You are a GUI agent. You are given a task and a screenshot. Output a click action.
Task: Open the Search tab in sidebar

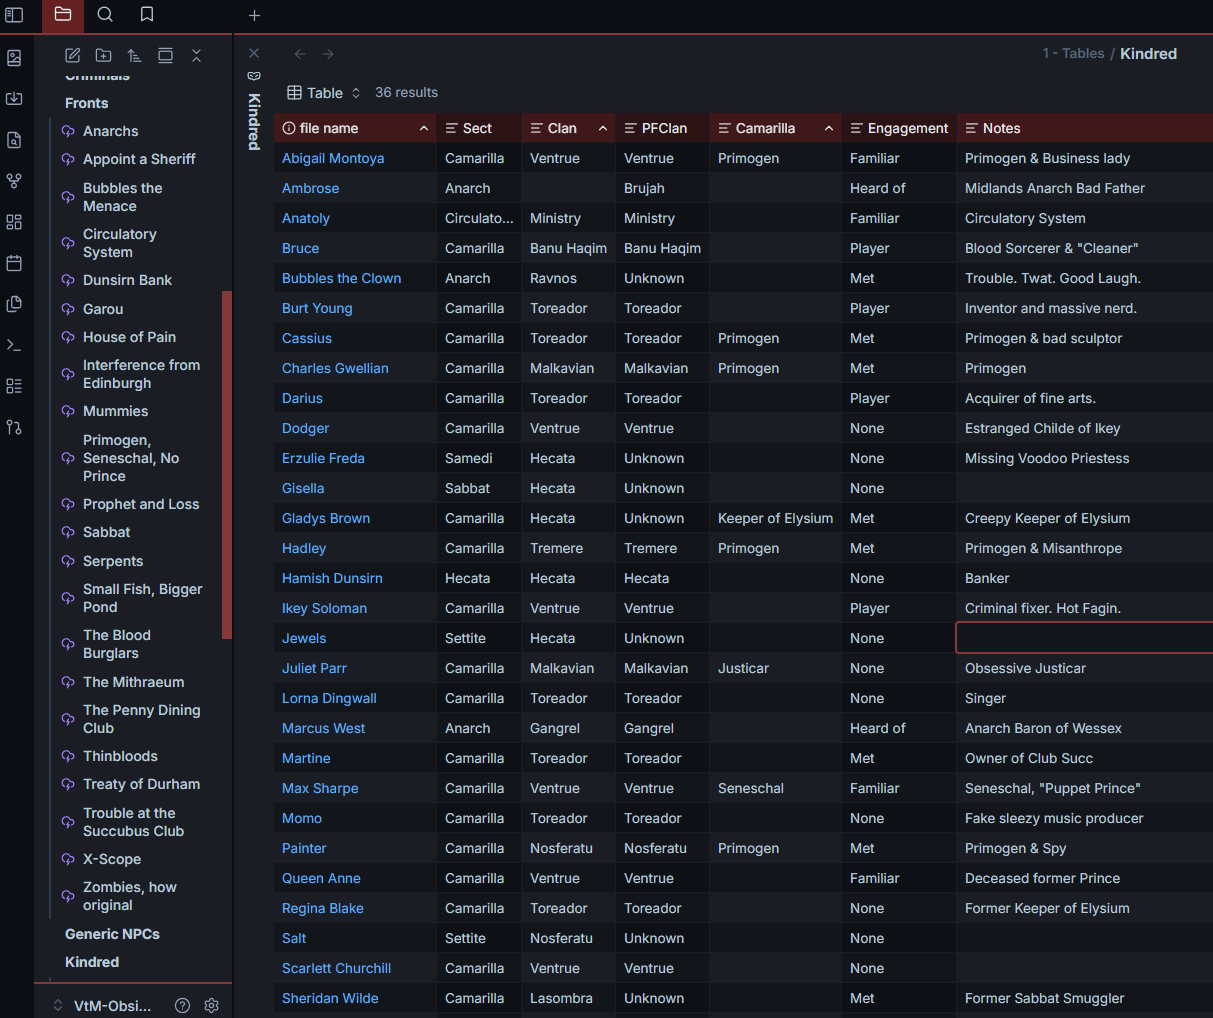point(105,15)
